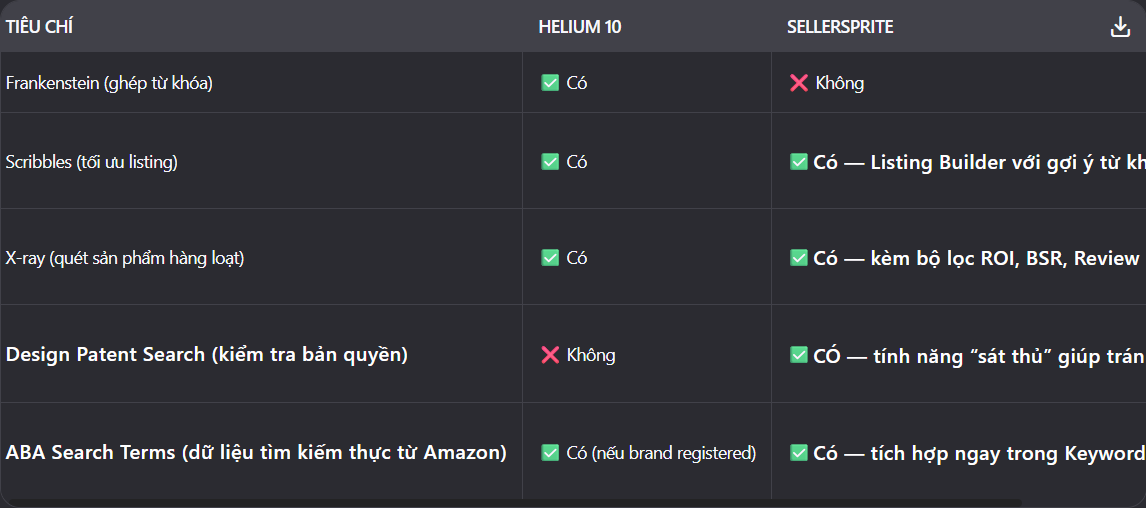Screen dimensions: 1146x508
Task: Click green check beside Listing Builder text
Action: click(x=798, y=162)
